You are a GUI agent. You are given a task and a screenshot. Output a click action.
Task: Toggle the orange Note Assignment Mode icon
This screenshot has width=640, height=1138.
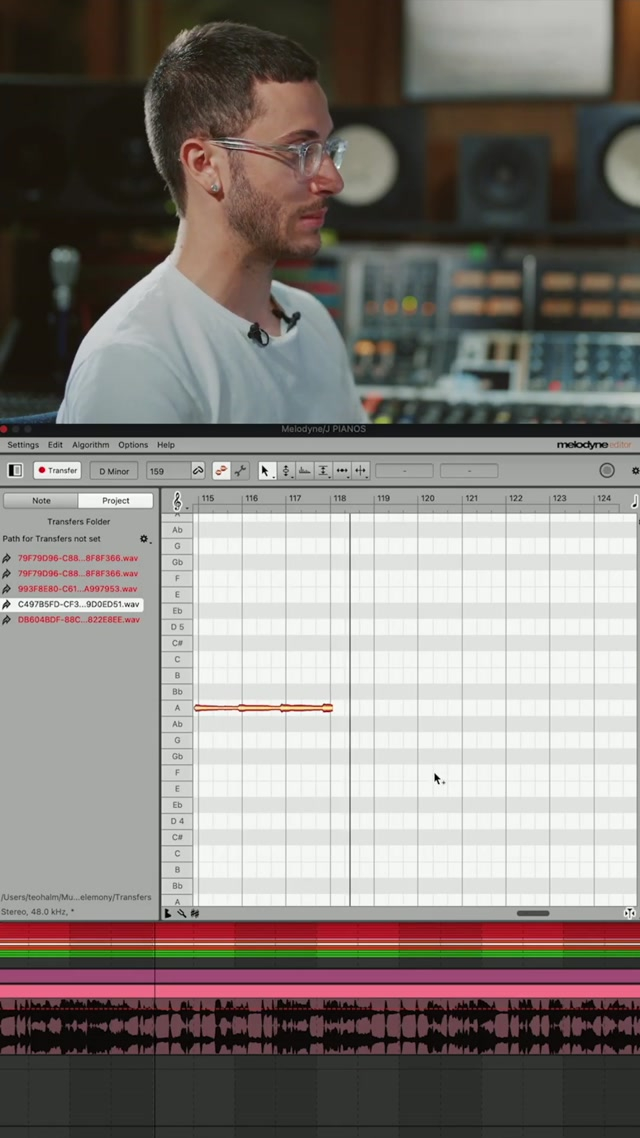pos(222,470)
